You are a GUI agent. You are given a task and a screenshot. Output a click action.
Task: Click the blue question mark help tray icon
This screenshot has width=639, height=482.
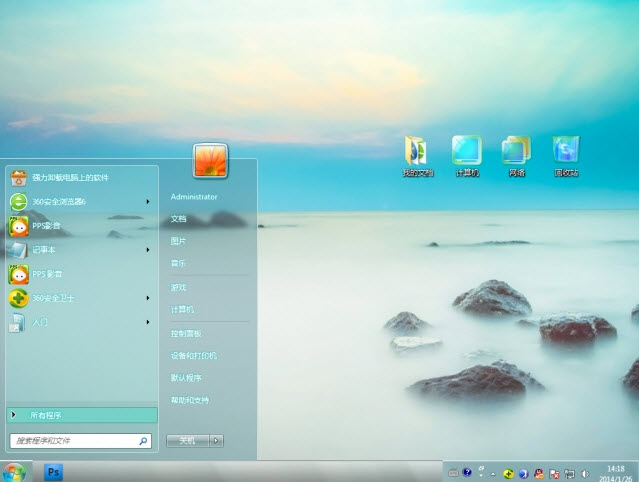pyautogui.click(x=467, y=473)
